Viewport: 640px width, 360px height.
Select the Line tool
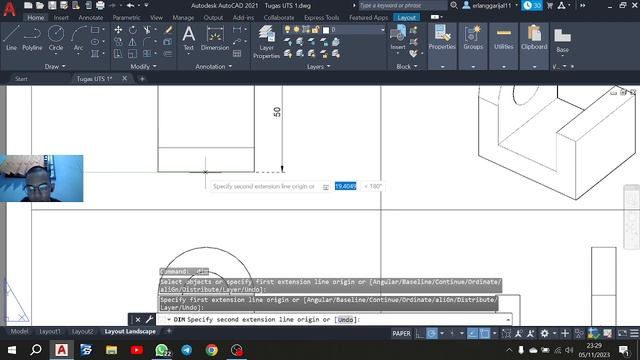pos(11,38)
